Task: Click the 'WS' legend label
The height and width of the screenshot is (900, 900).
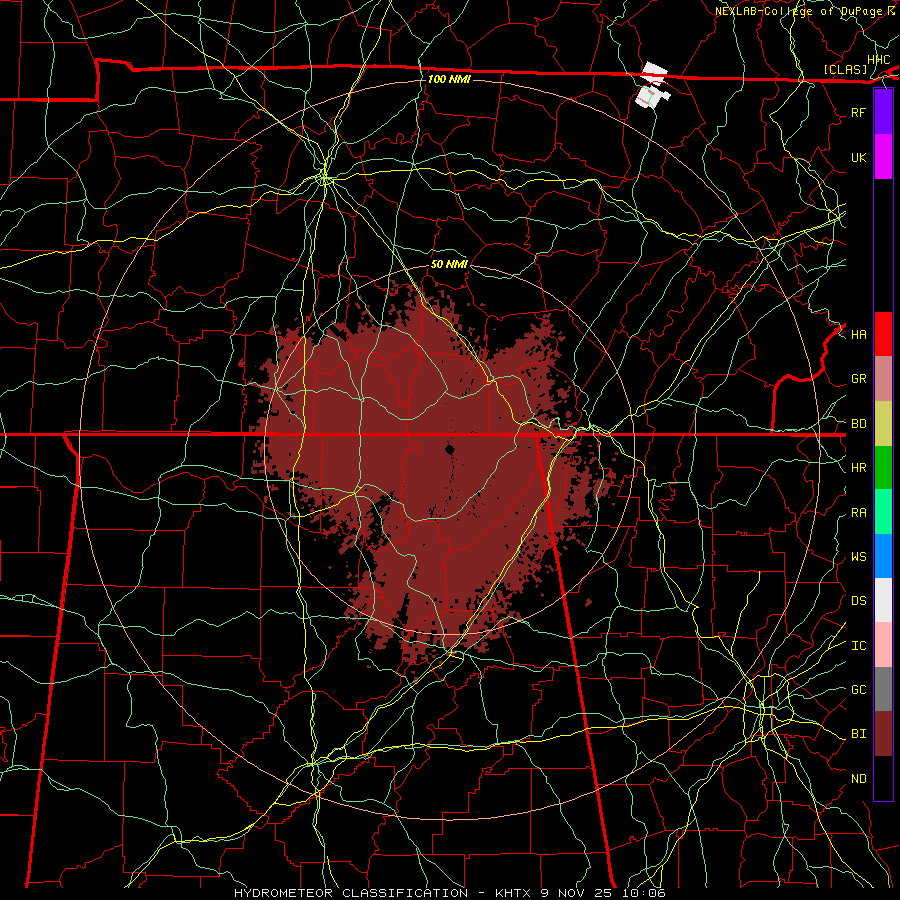Action: click(859, 556)
